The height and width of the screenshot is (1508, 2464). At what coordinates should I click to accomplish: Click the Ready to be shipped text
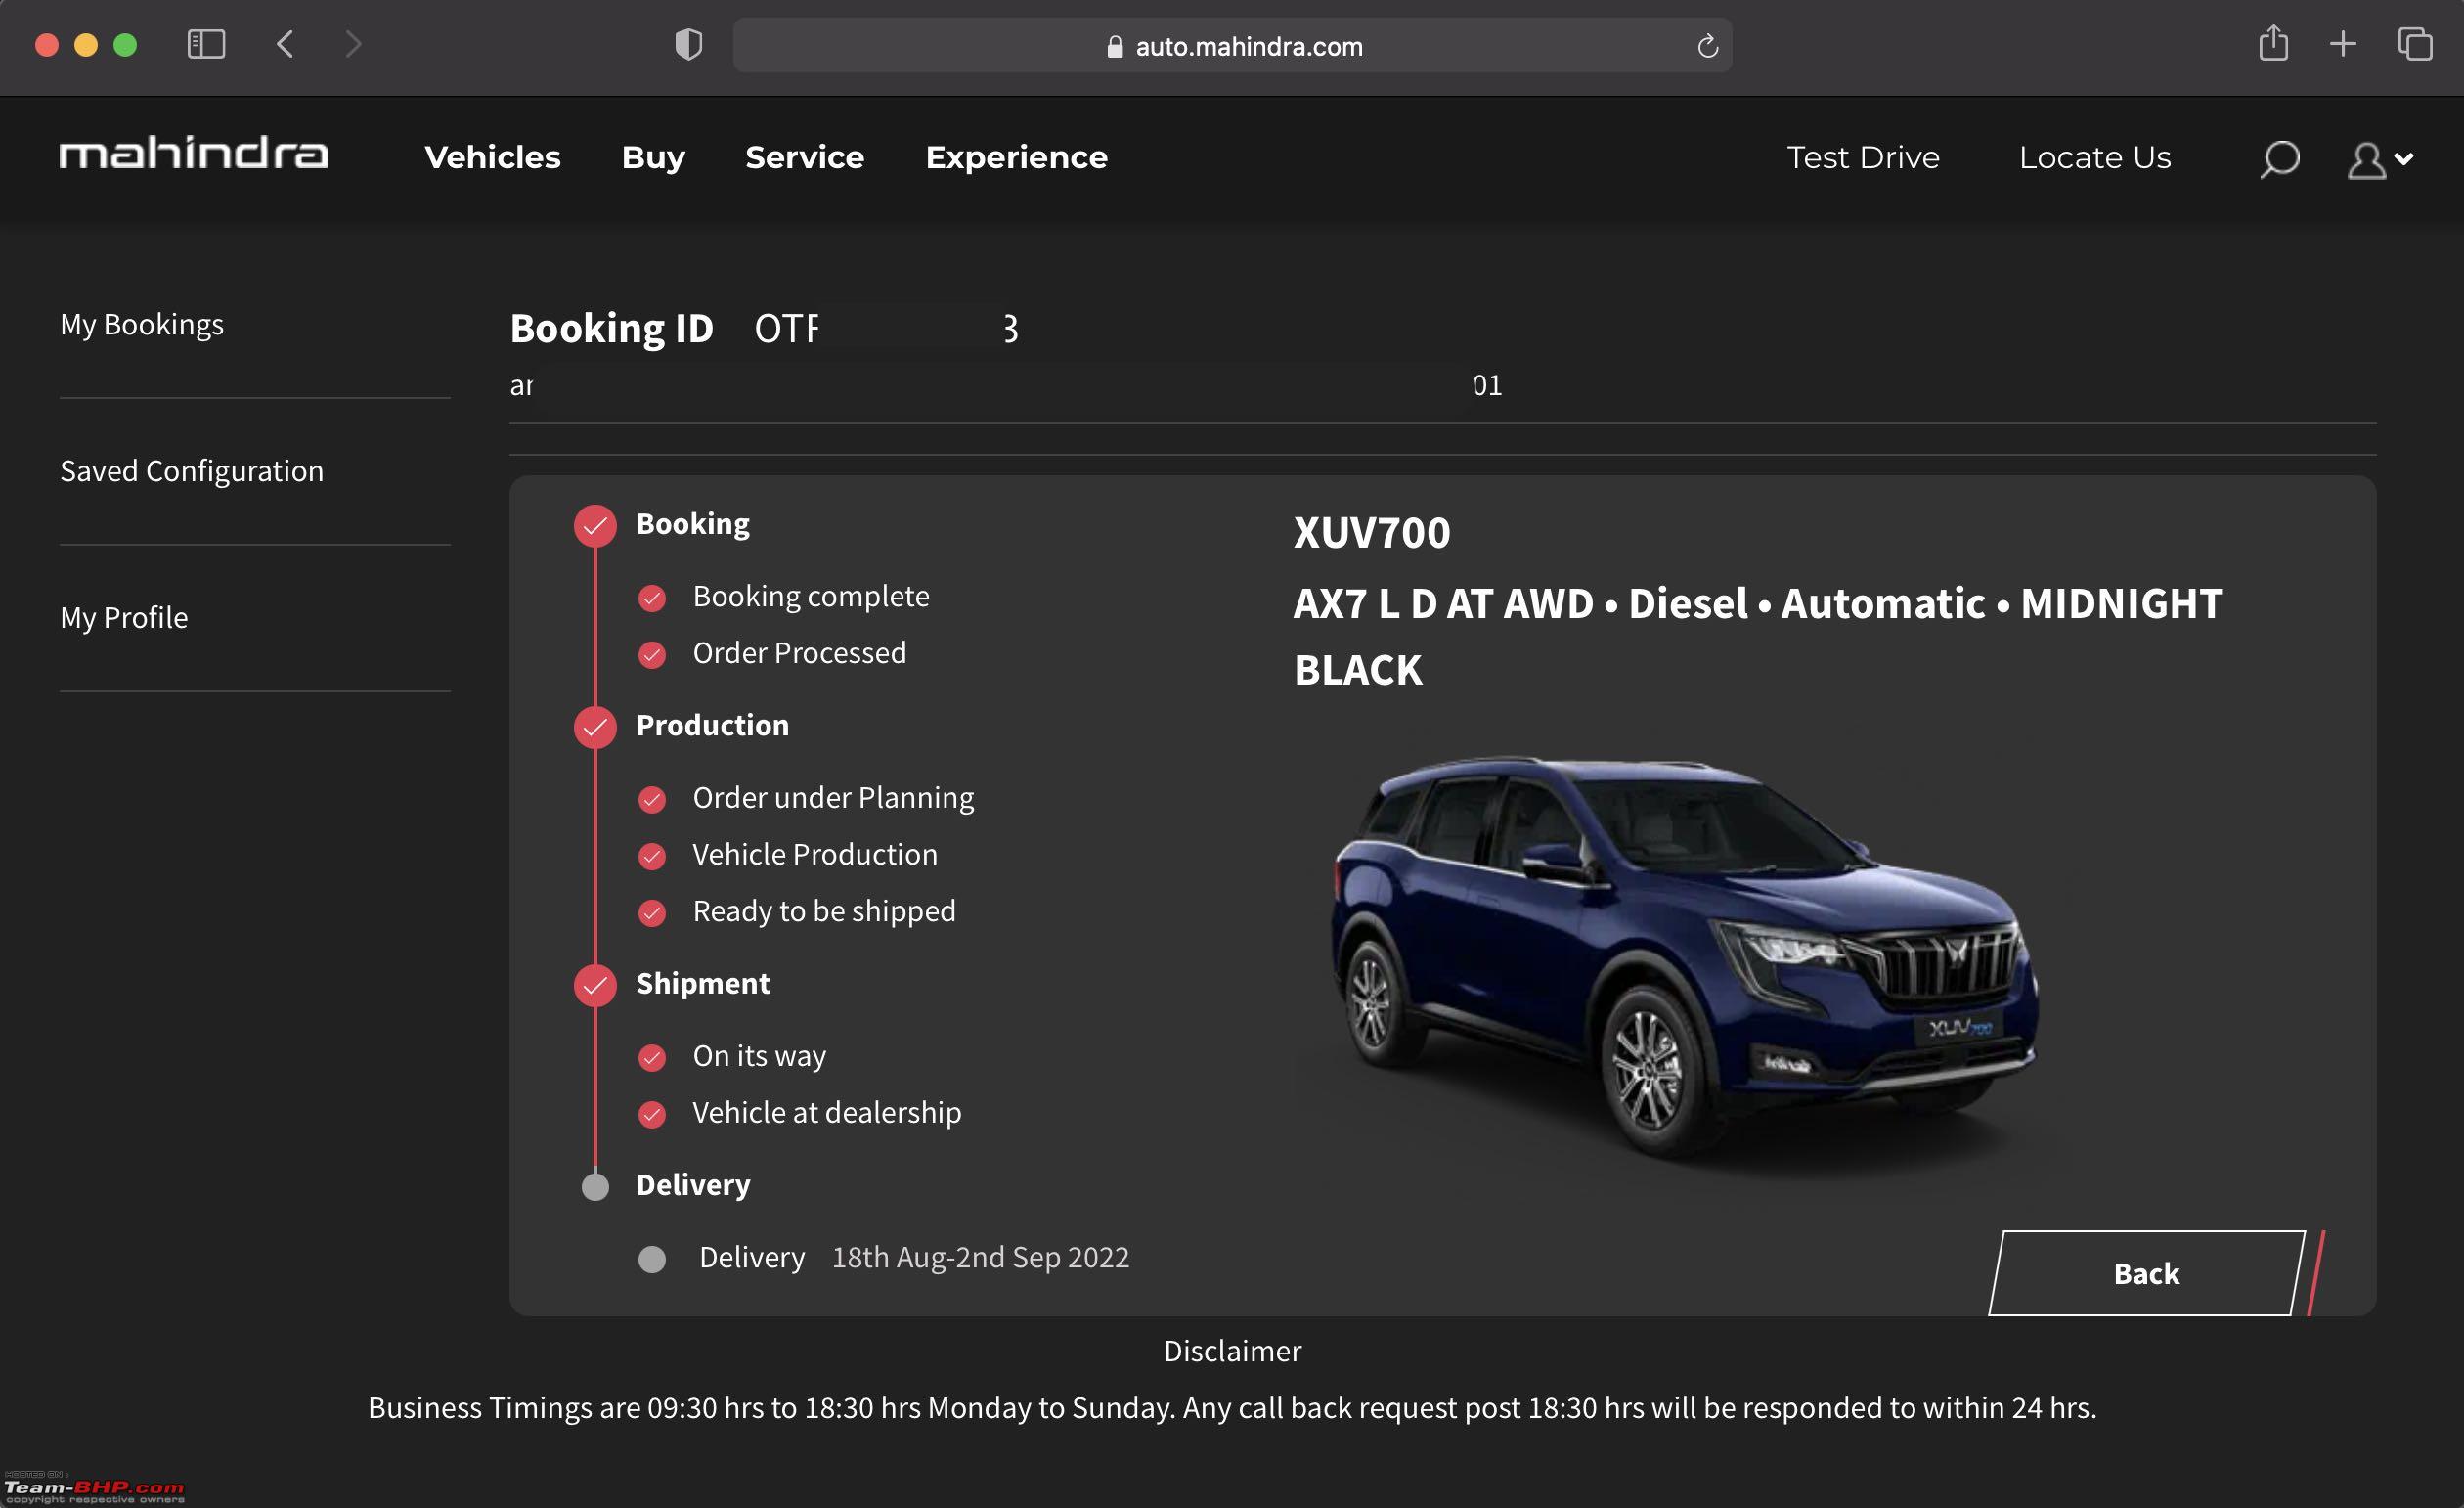pyautogui.click(x=824, y=911)
